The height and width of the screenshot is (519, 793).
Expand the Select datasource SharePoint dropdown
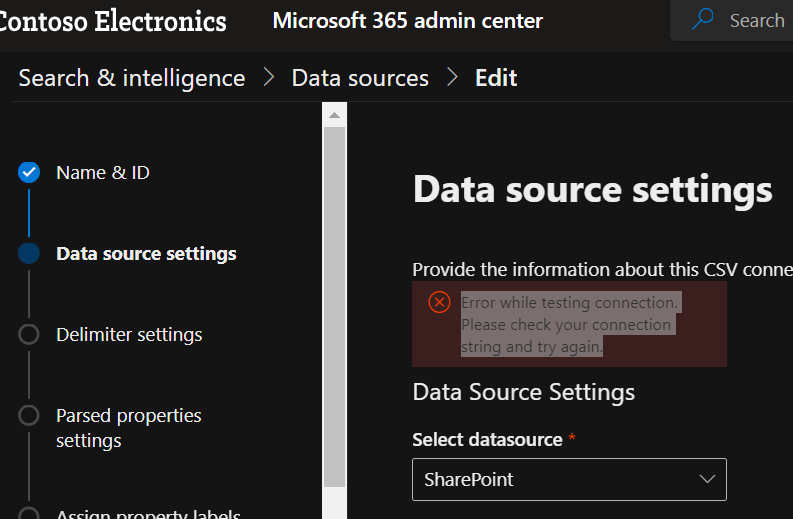569,479
